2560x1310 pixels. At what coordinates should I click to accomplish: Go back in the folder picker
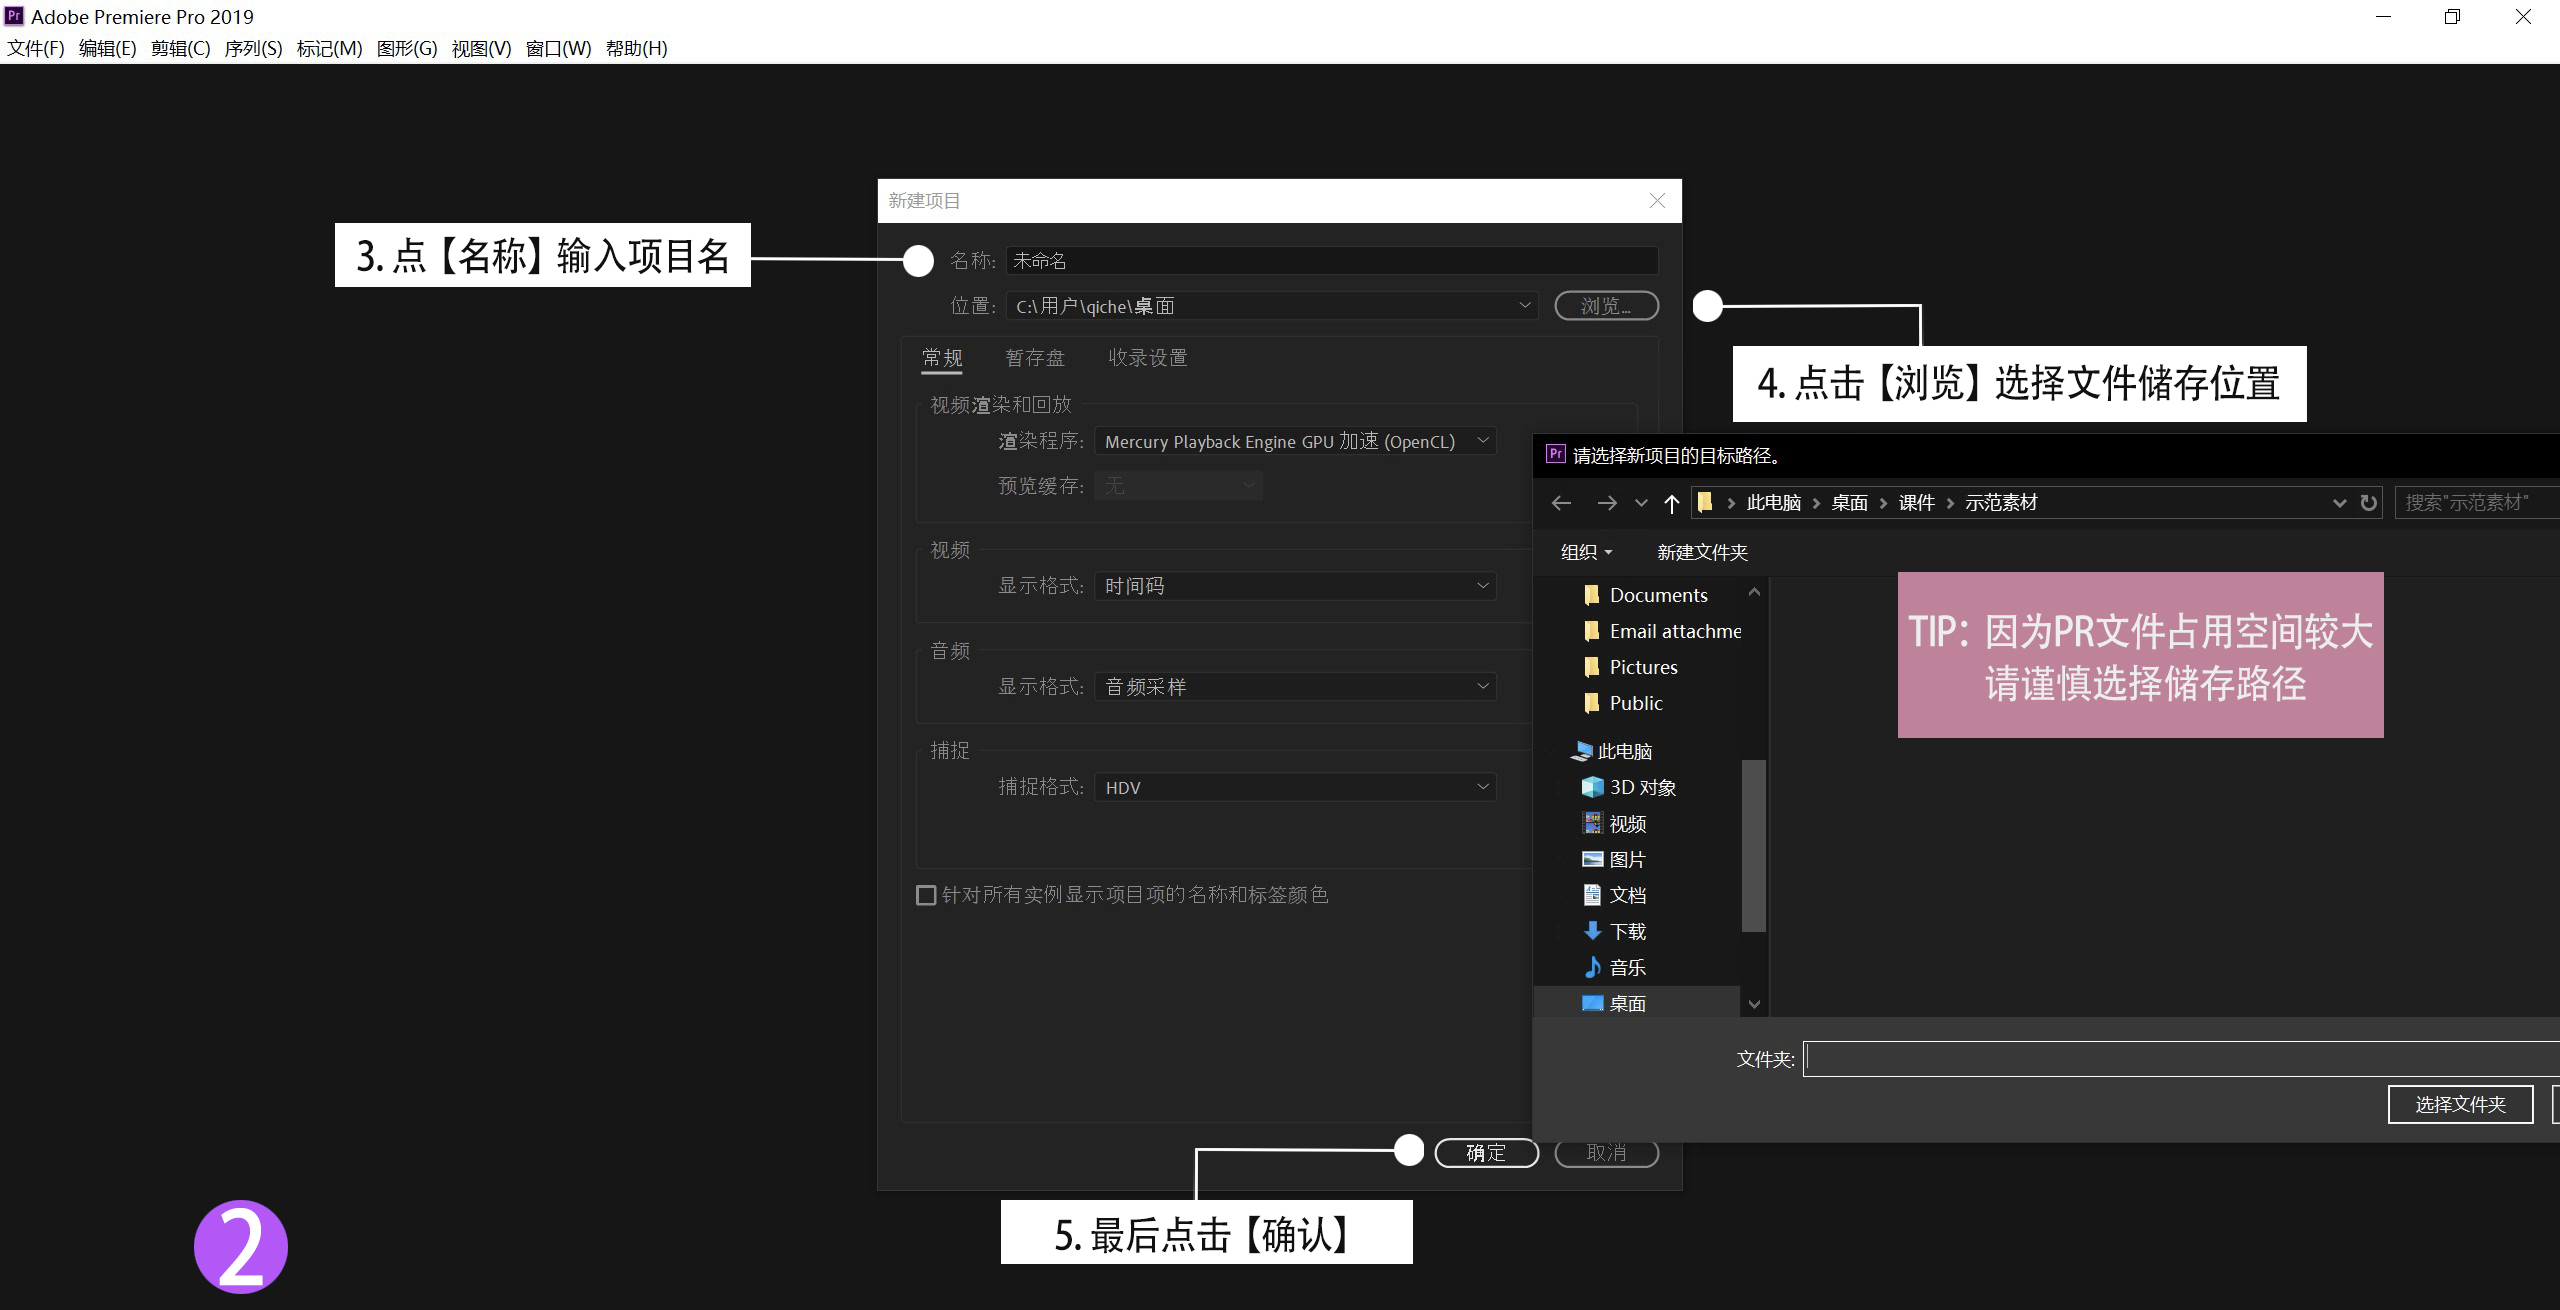click(1561, 503)
